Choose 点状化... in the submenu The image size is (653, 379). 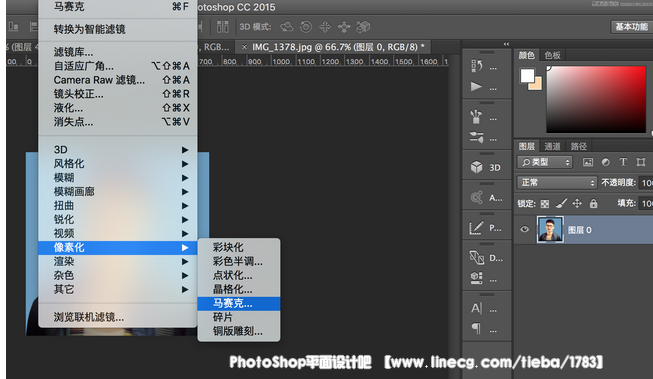coord(239,275)
